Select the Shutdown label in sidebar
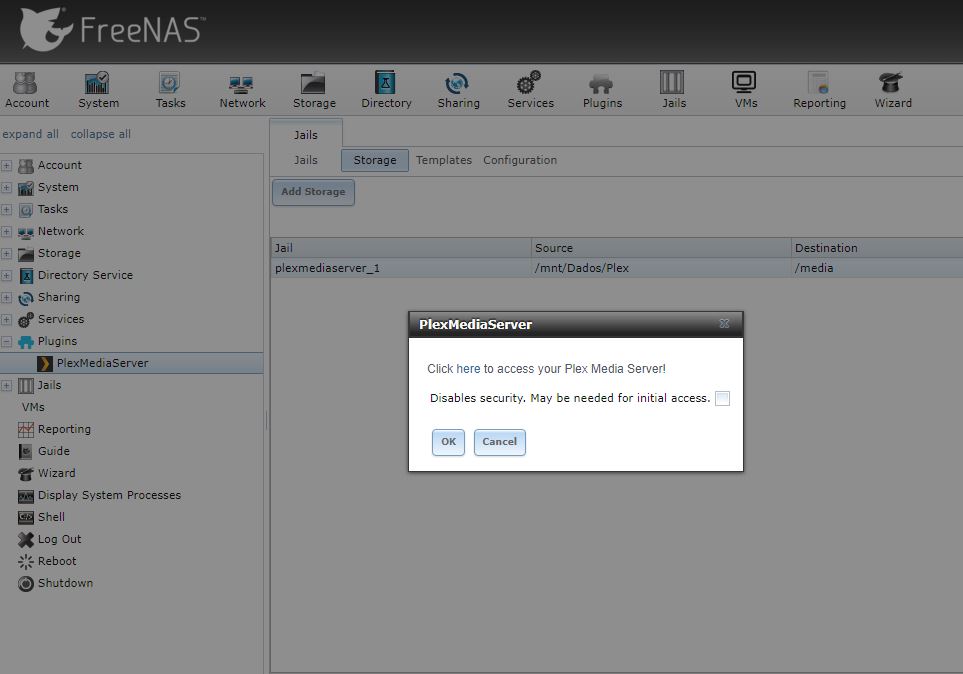This screenshot has width=963, height=674. (x=65, y=583)
